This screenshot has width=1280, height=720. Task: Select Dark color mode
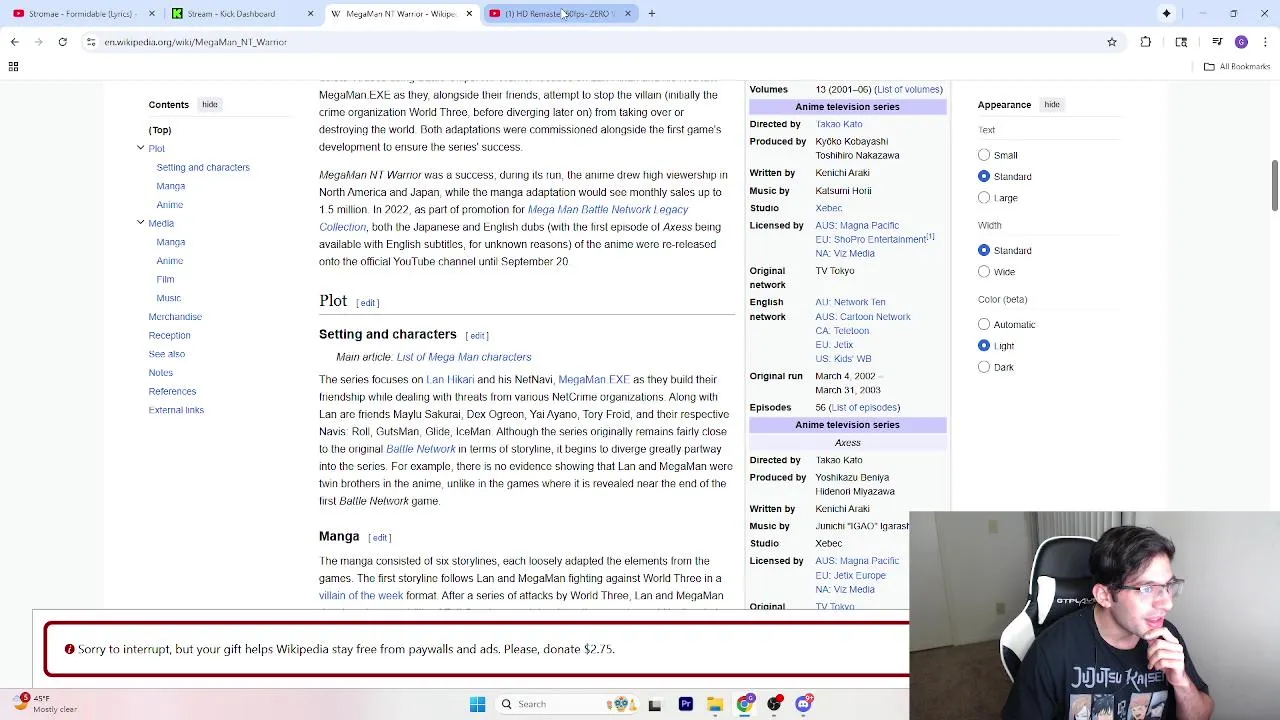click(984, 367)
